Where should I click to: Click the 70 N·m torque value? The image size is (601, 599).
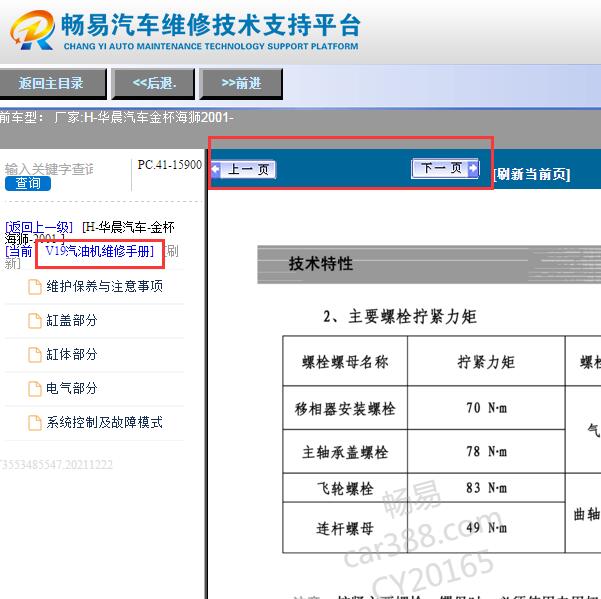click(x=486, y=408)
